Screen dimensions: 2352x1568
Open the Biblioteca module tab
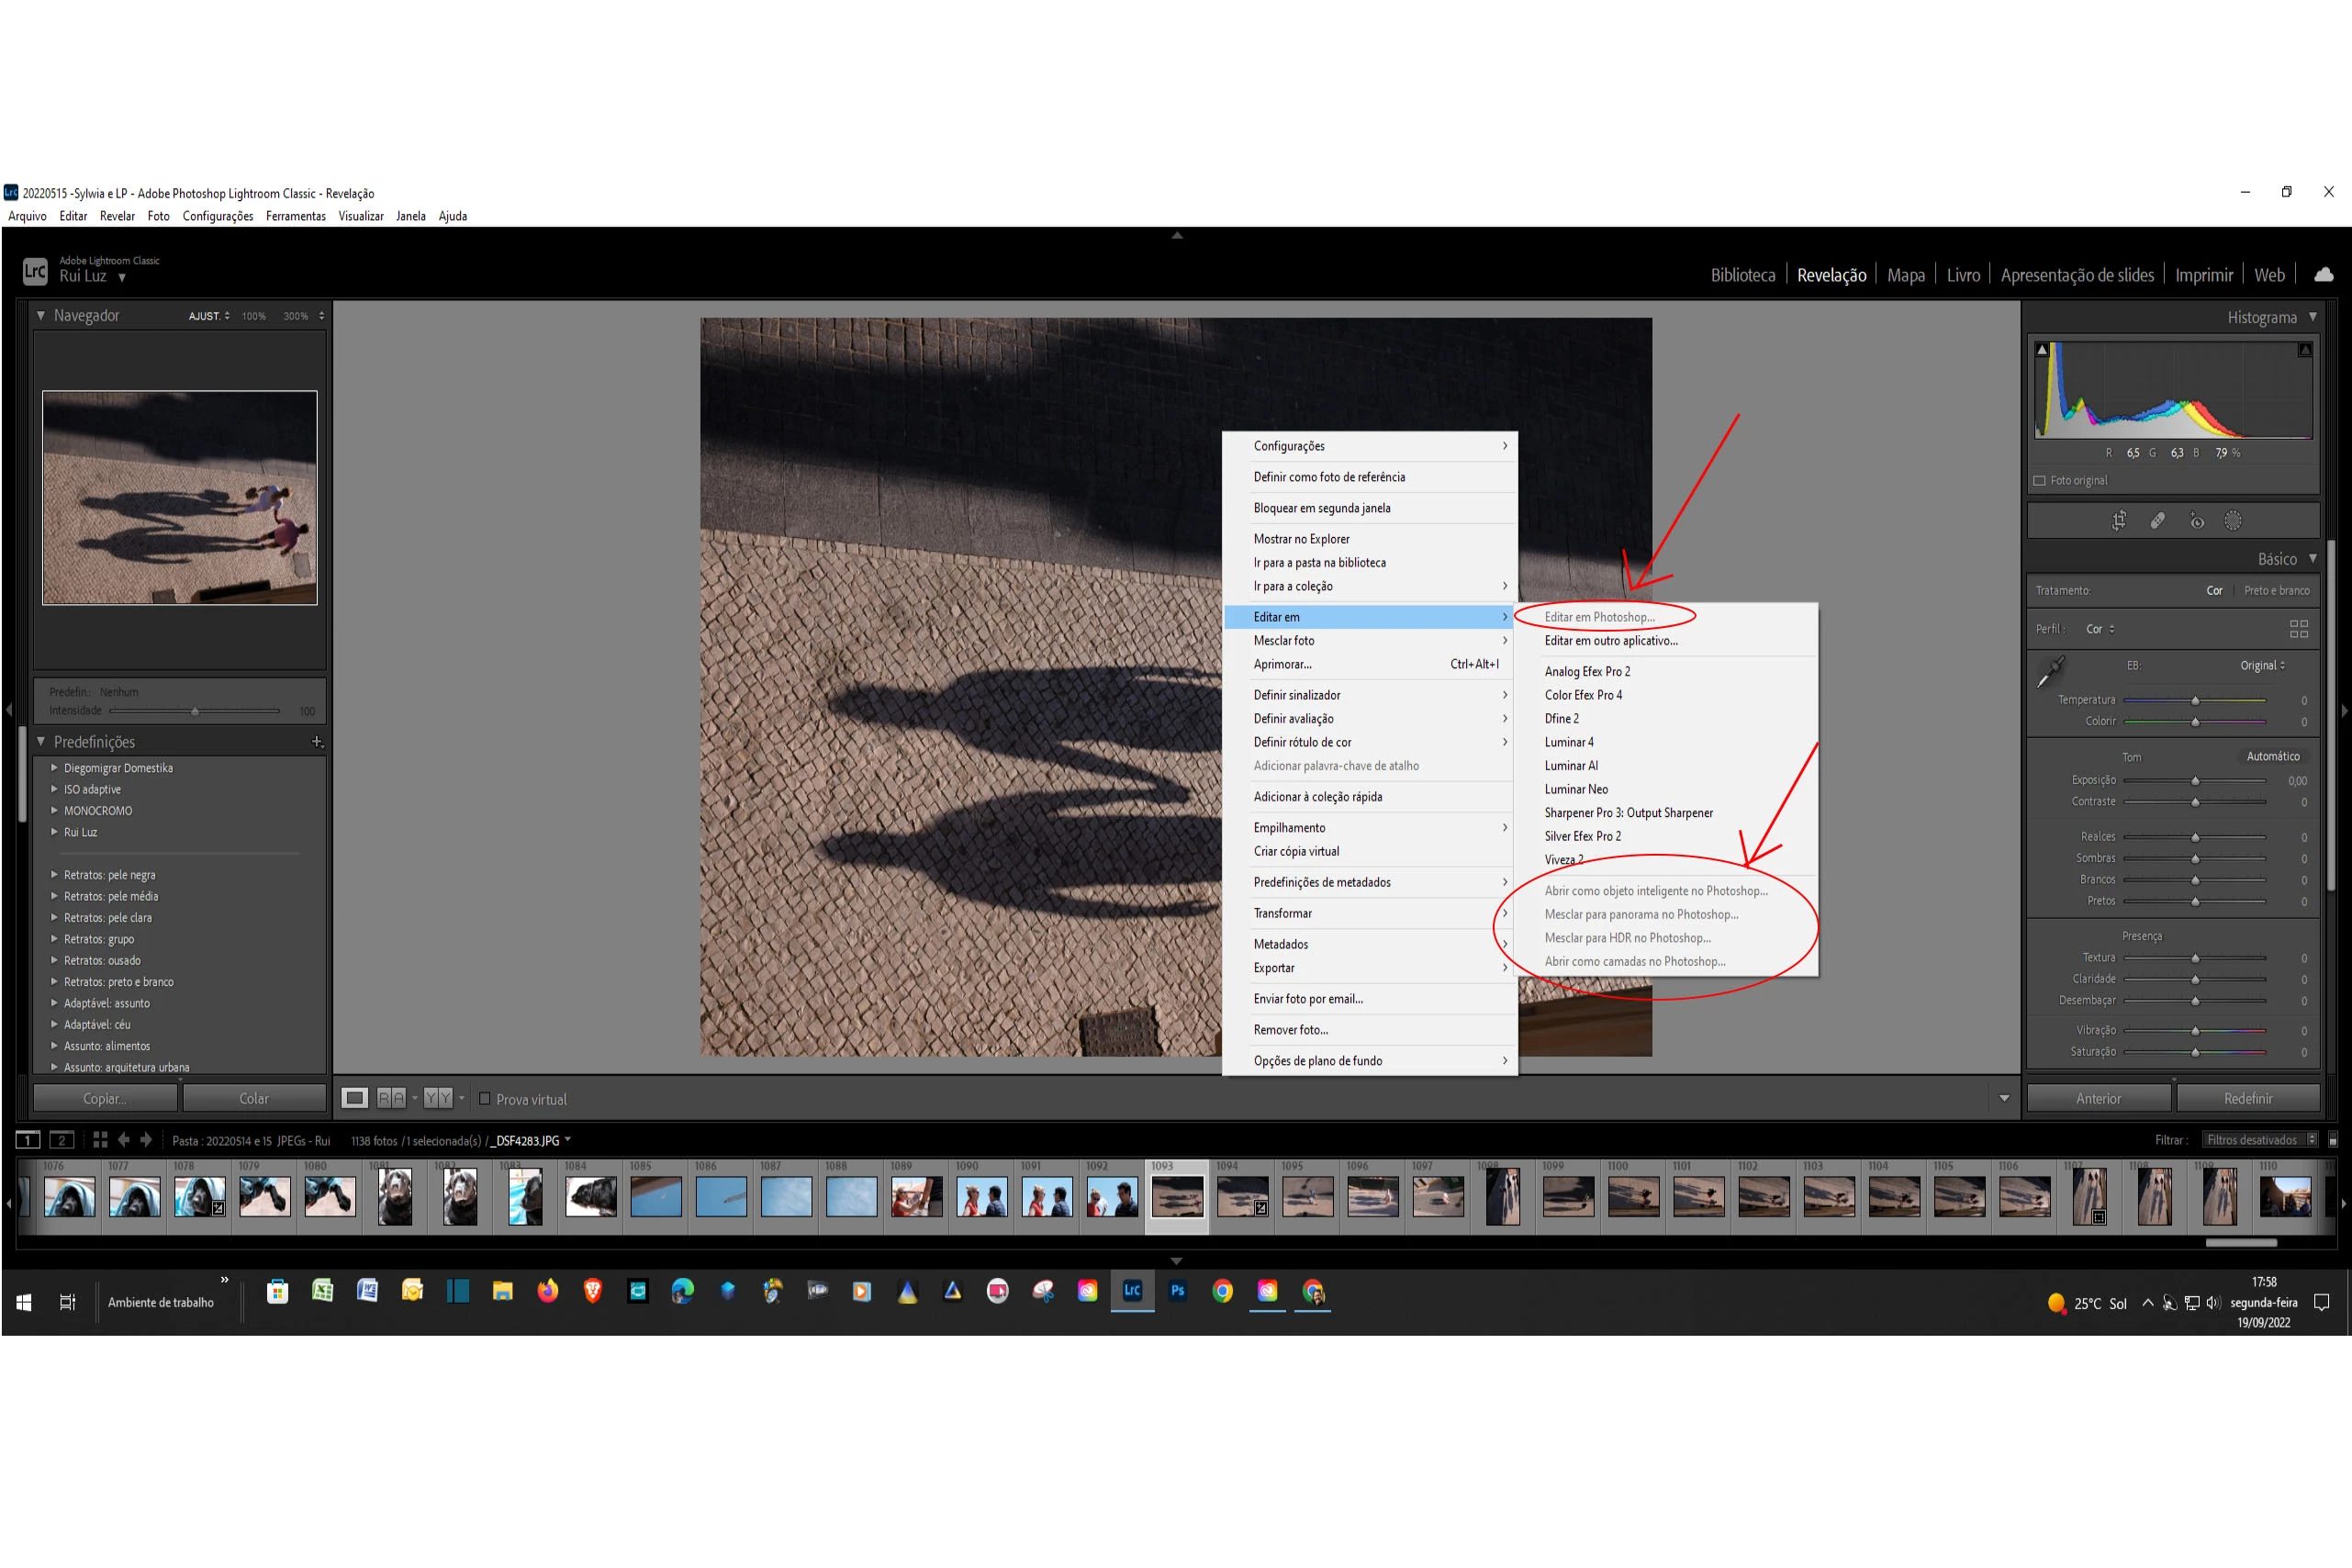point(1742,275)
